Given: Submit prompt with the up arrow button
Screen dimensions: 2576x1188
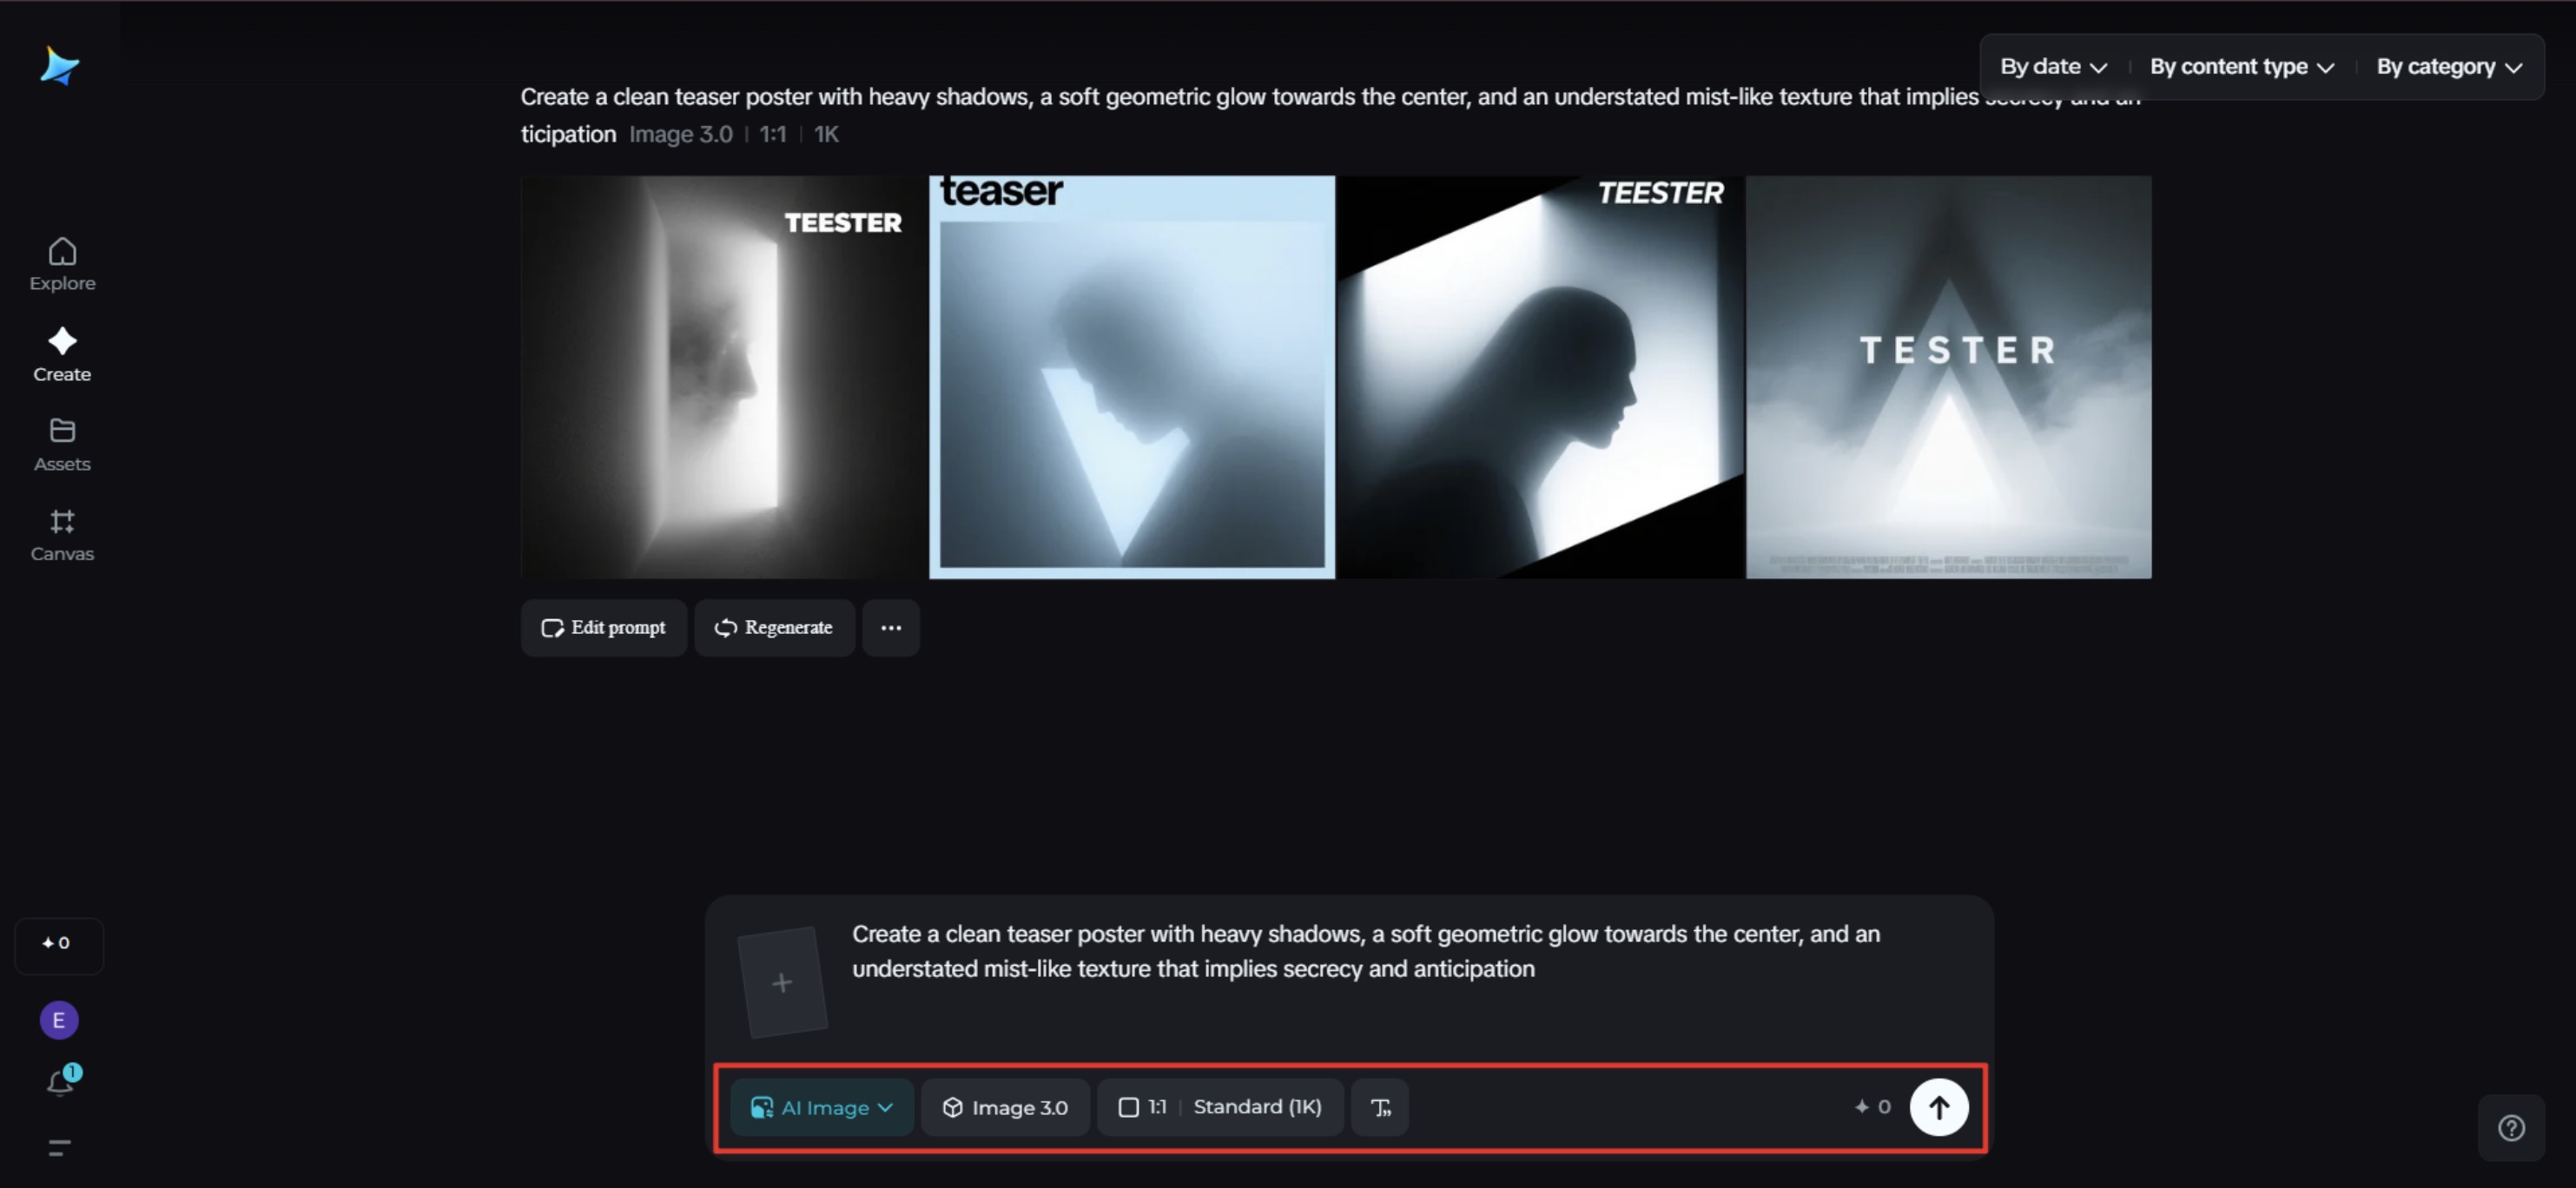Looking at the screenshot, I should (1937, 1107).
